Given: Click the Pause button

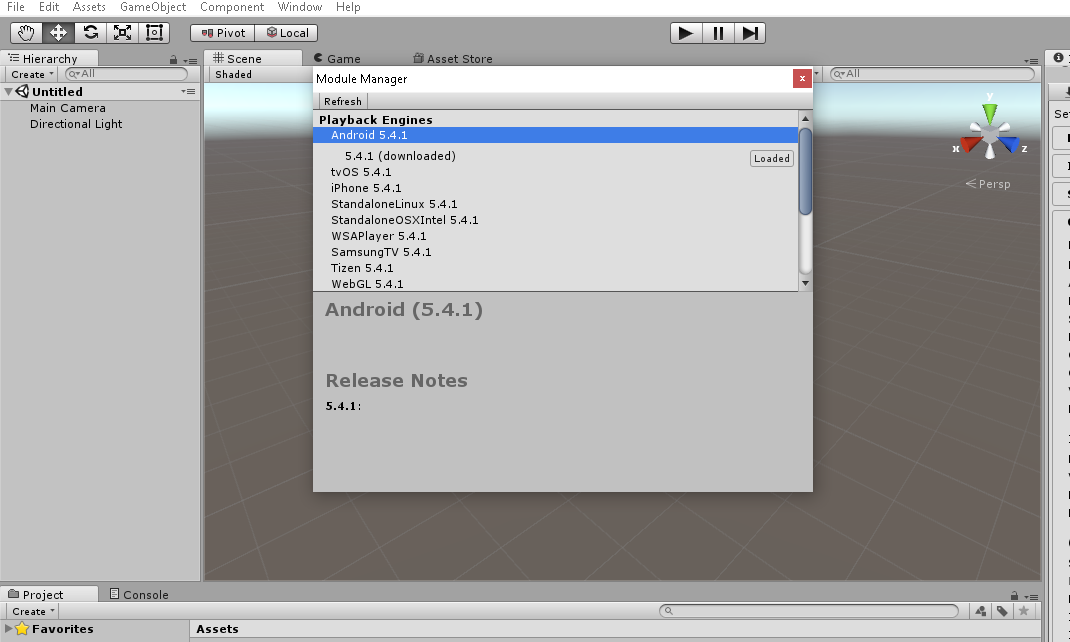Looking at the screenshot, I should click(718, 33).
